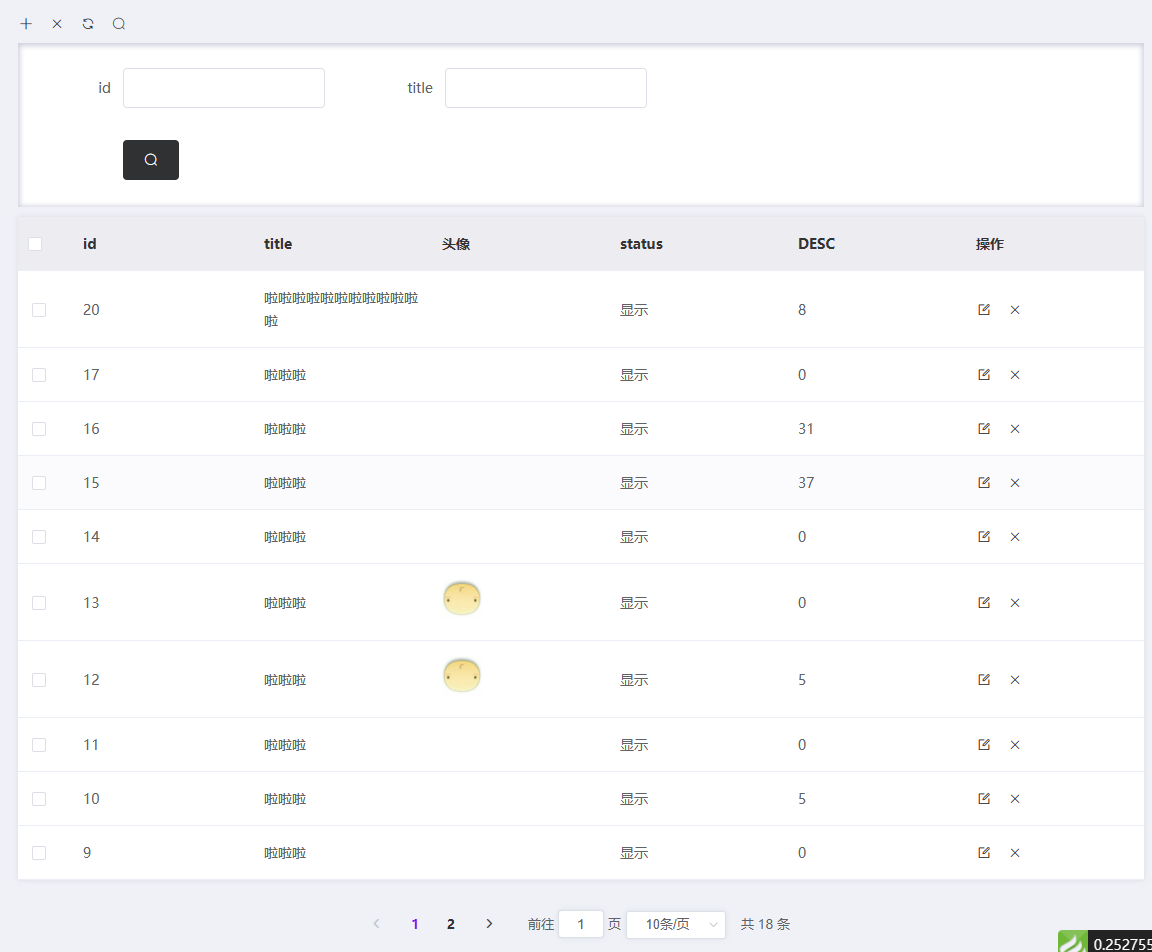Click the previous page arrow
Viewport: 1152px width, 952px height.
tap(376, 924)
